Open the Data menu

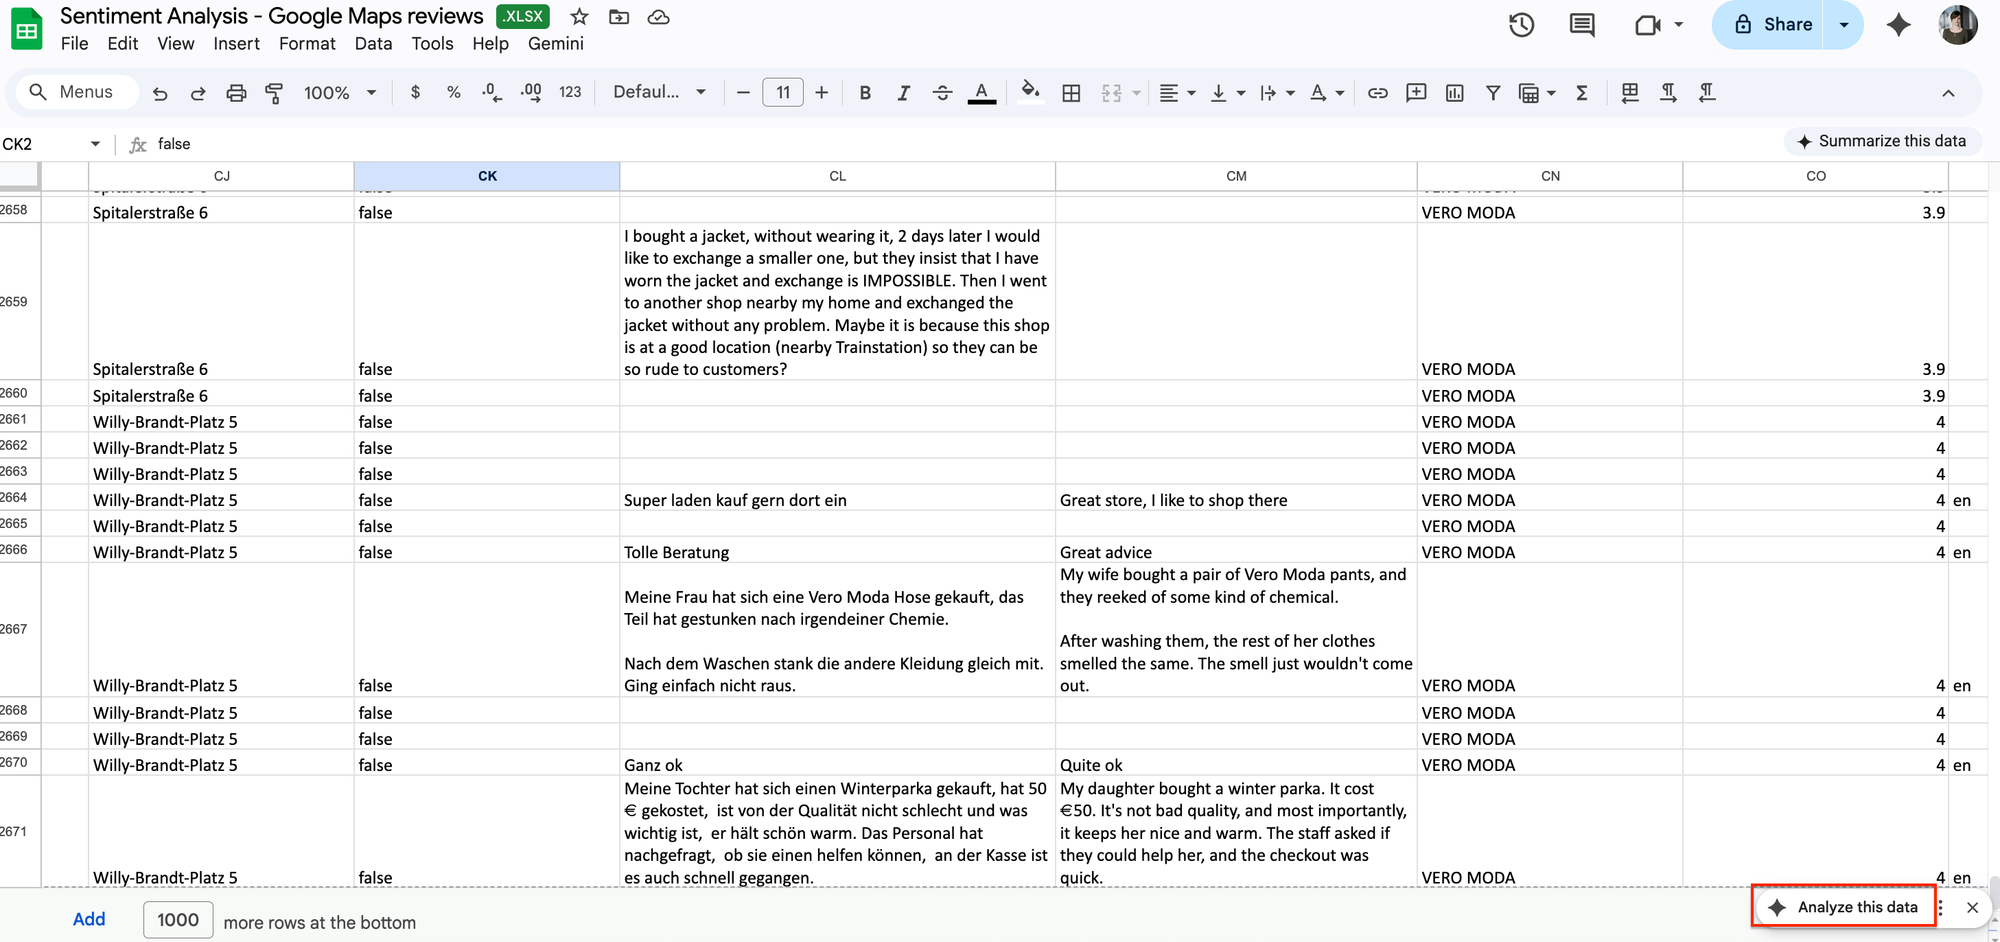pyautogui.click(x=373, y=44)
